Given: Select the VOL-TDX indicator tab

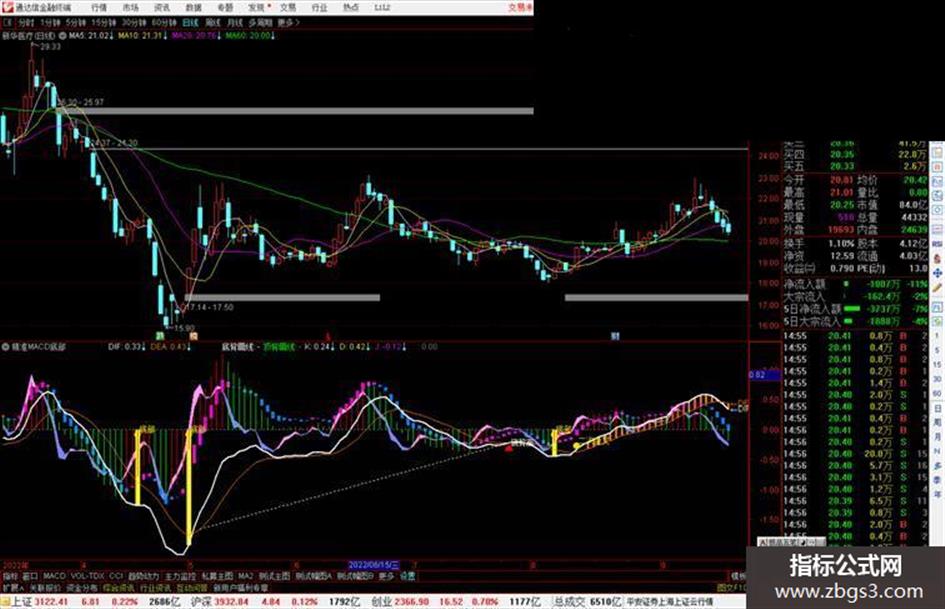Looking at the screenshot, I should [87, 576].
